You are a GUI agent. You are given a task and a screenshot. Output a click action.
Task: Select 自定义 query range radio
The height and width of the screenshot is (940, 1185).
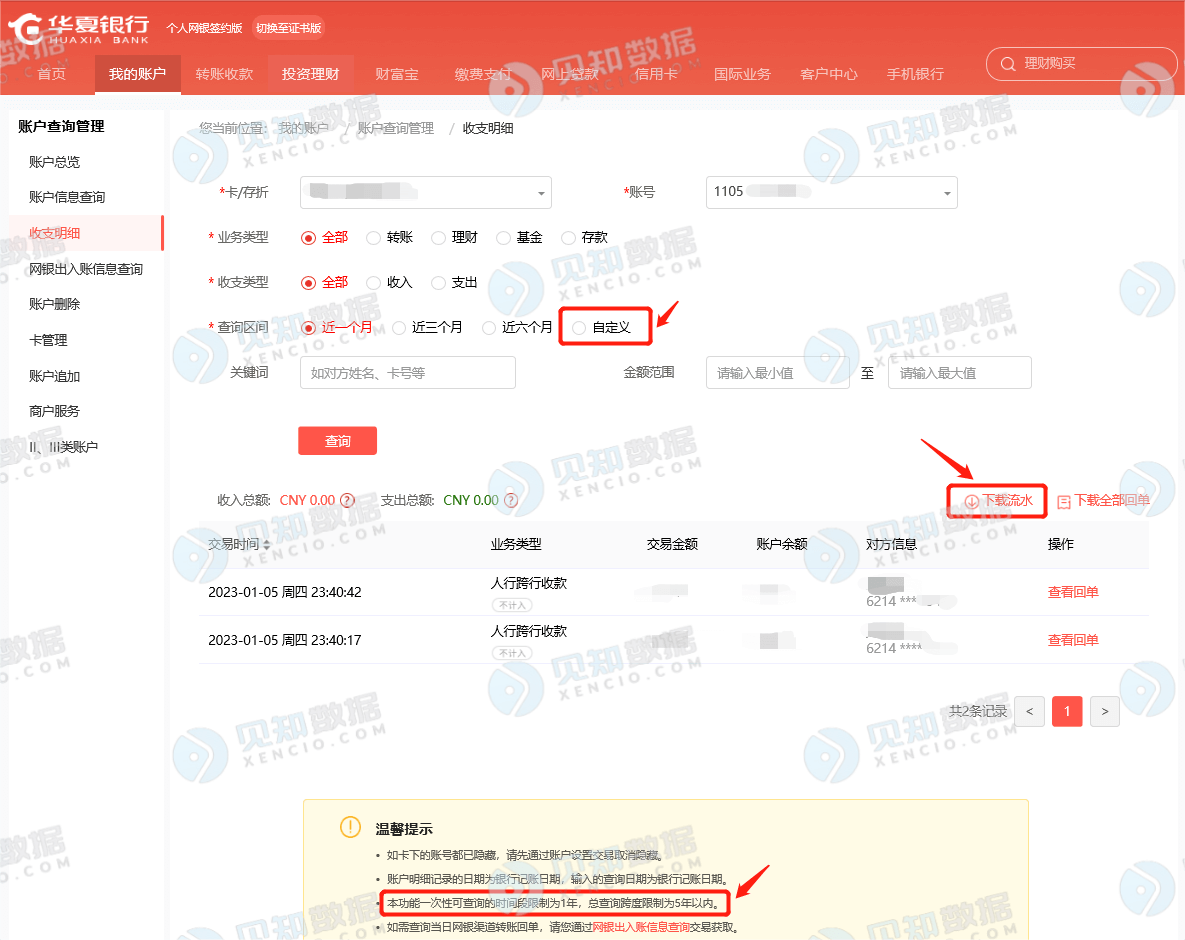pyautogui.click(x=580, y=327)
